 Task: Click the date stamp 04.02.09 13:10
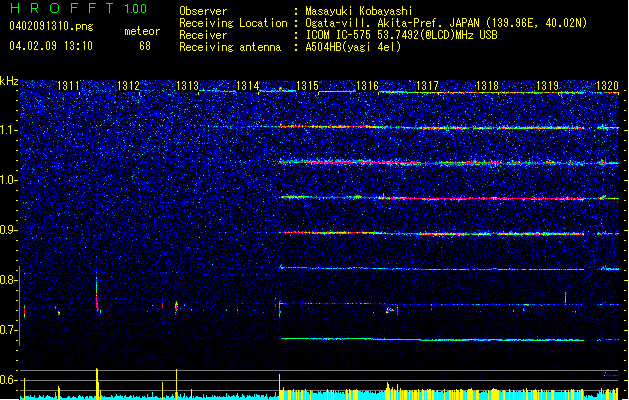click(x=51, y=46)
